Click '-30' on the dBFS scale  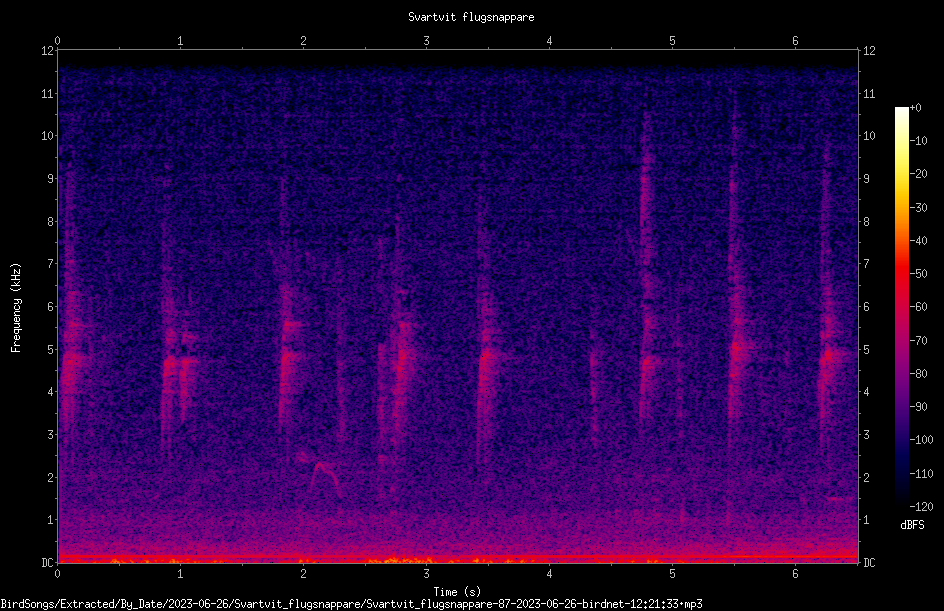pos(918,208)
